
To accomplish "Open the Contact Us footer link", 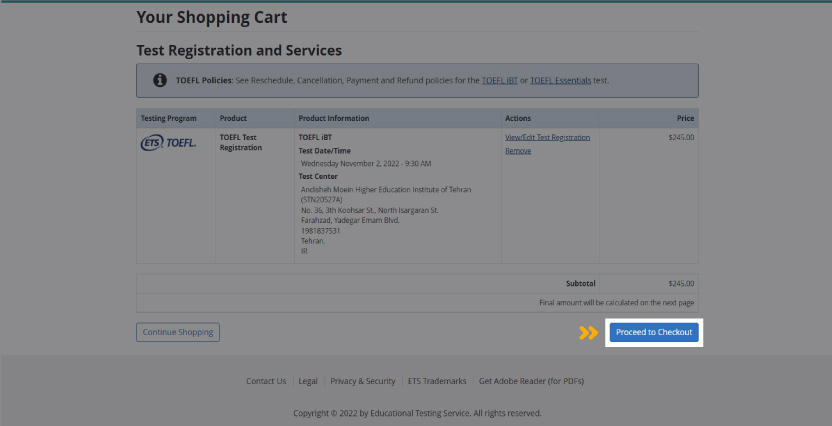I will pyautogui.click(x=266, y=381).
